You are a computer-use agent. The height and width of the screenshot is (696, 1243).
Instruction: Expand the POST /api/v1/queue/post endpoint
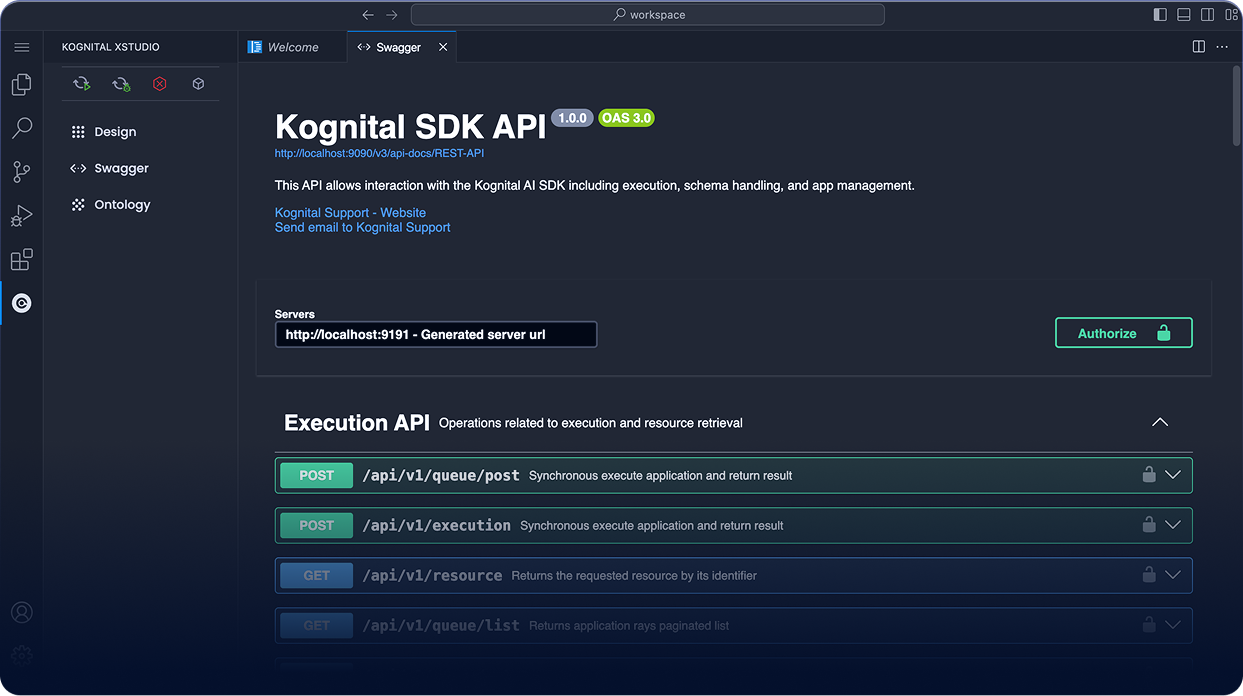1172,474
